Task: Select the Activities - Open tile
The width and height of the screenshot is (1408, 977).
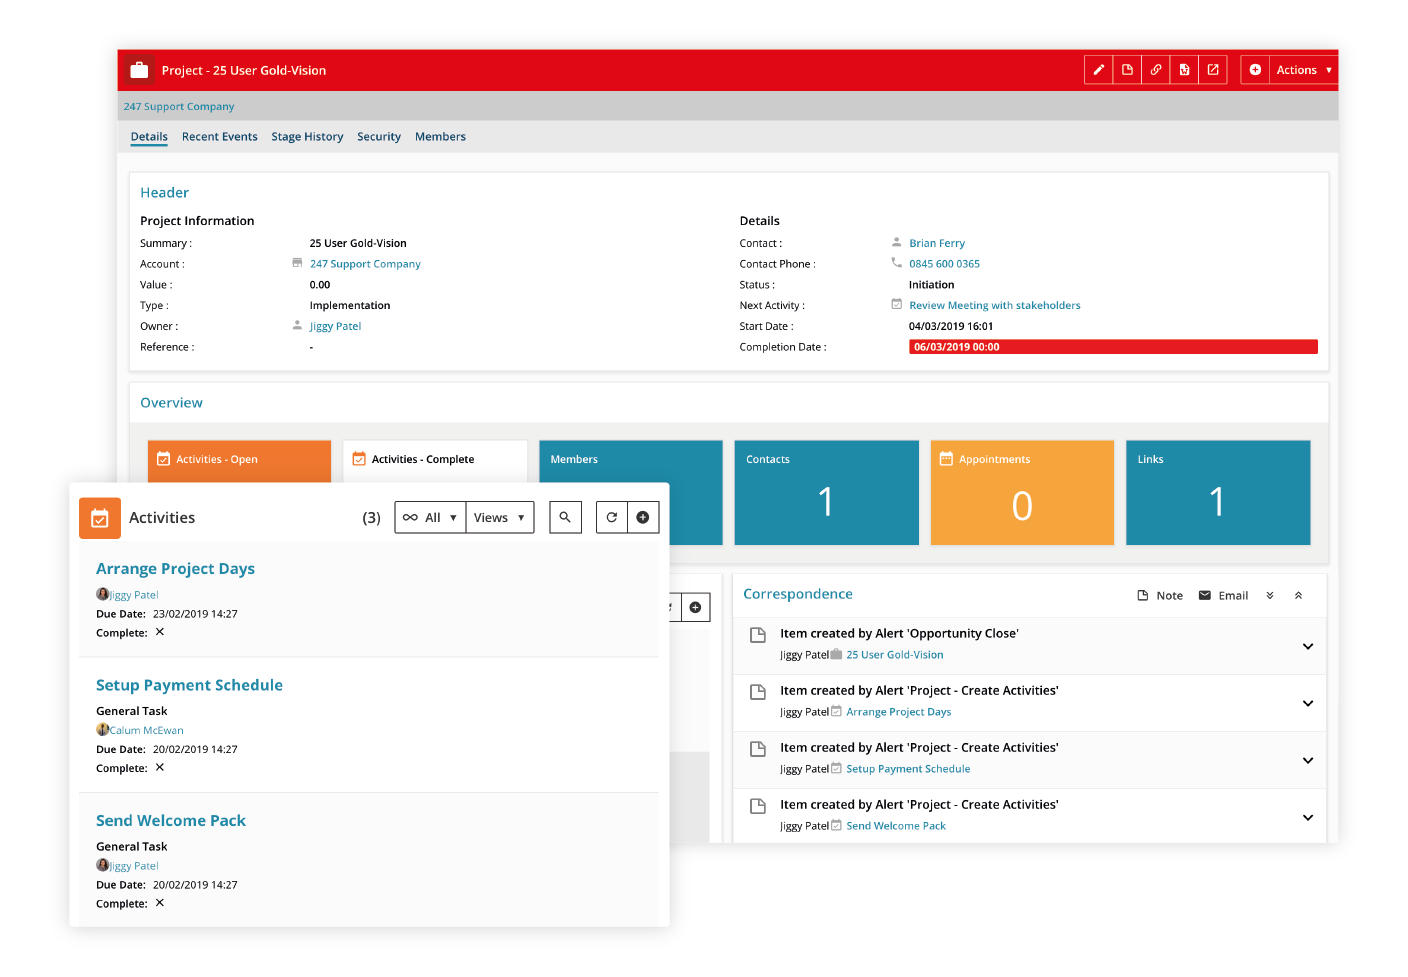Action: (239, 461)
